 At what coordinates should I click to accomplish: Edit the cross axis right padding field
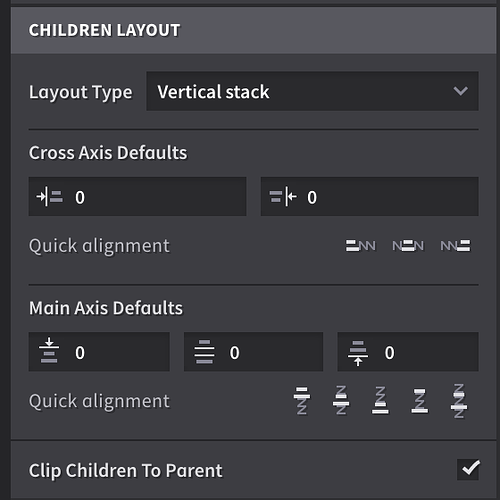pos(370,197)
